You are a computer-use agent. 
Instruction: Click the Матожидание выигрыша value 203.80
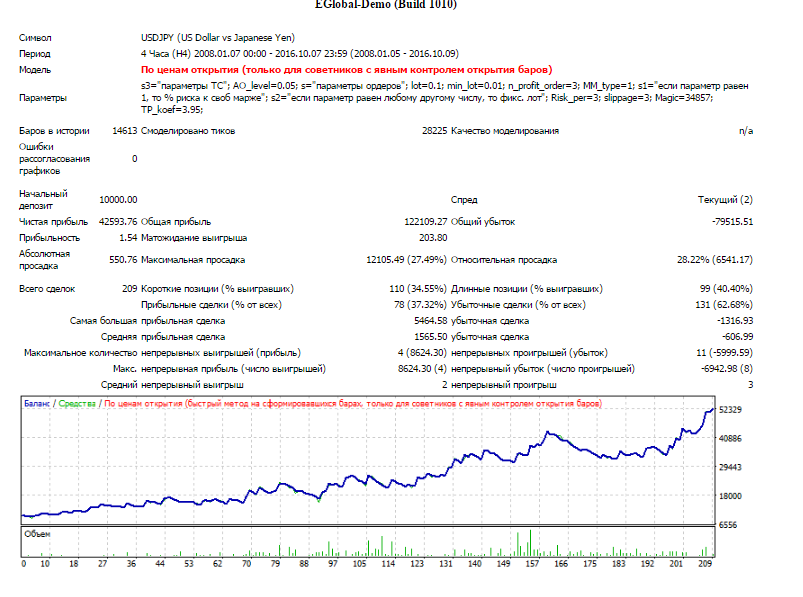433,238
